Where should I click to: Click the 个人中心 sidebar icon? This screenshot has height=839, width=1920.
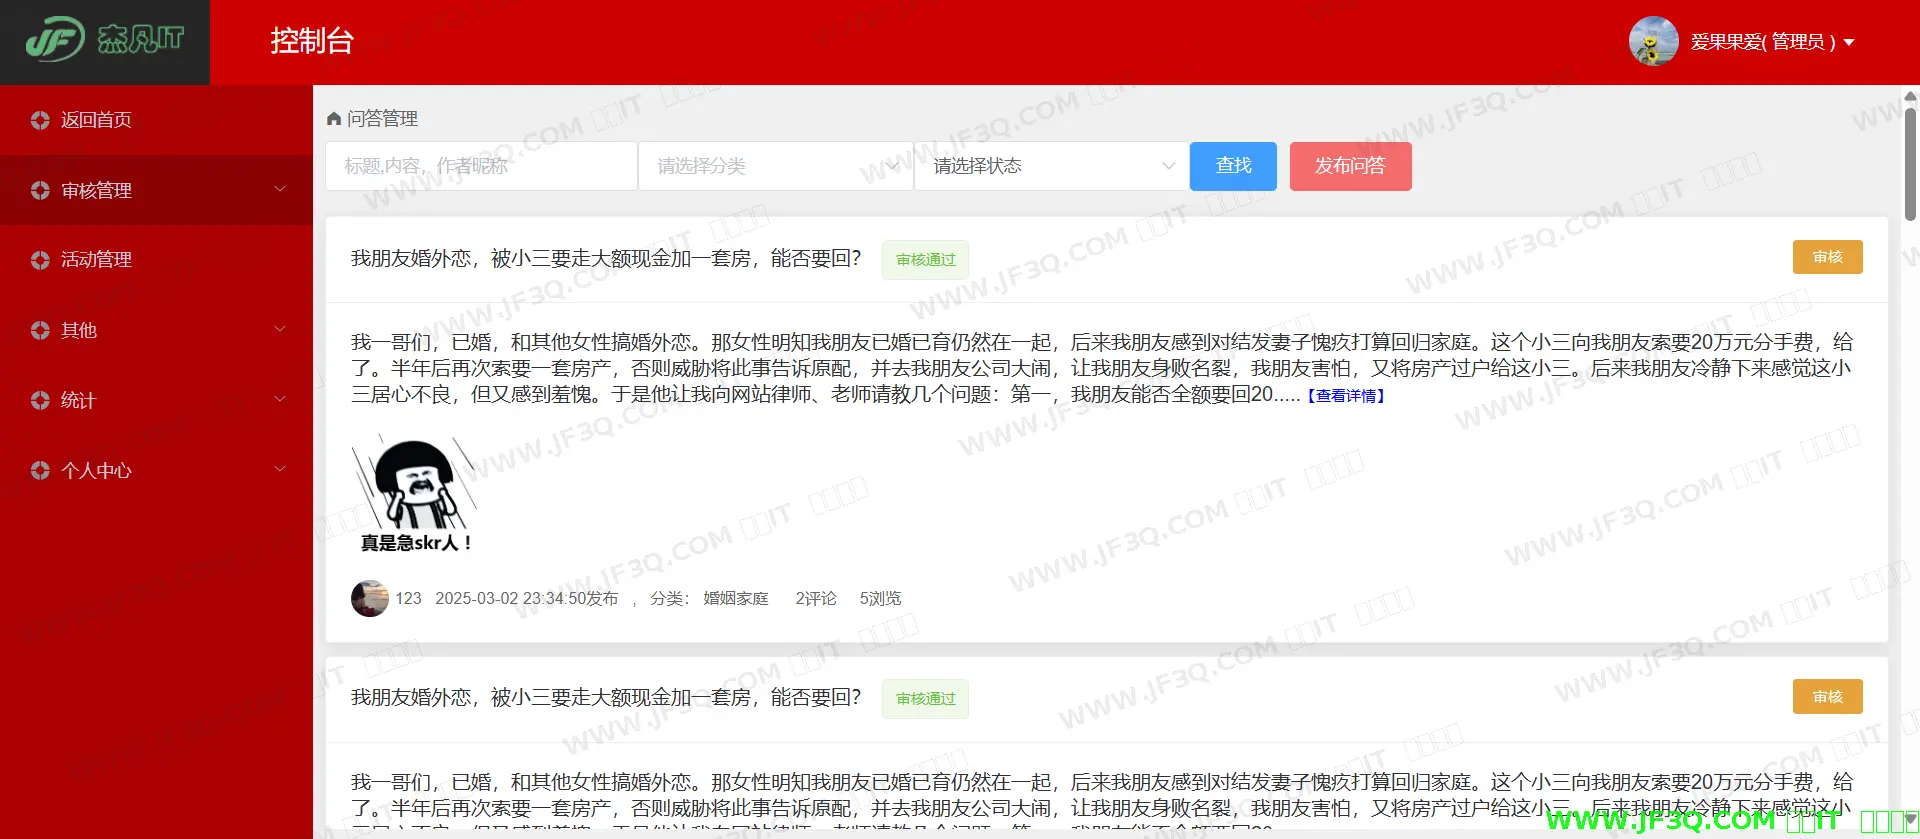pyautogui.click(x=40, y=470)
